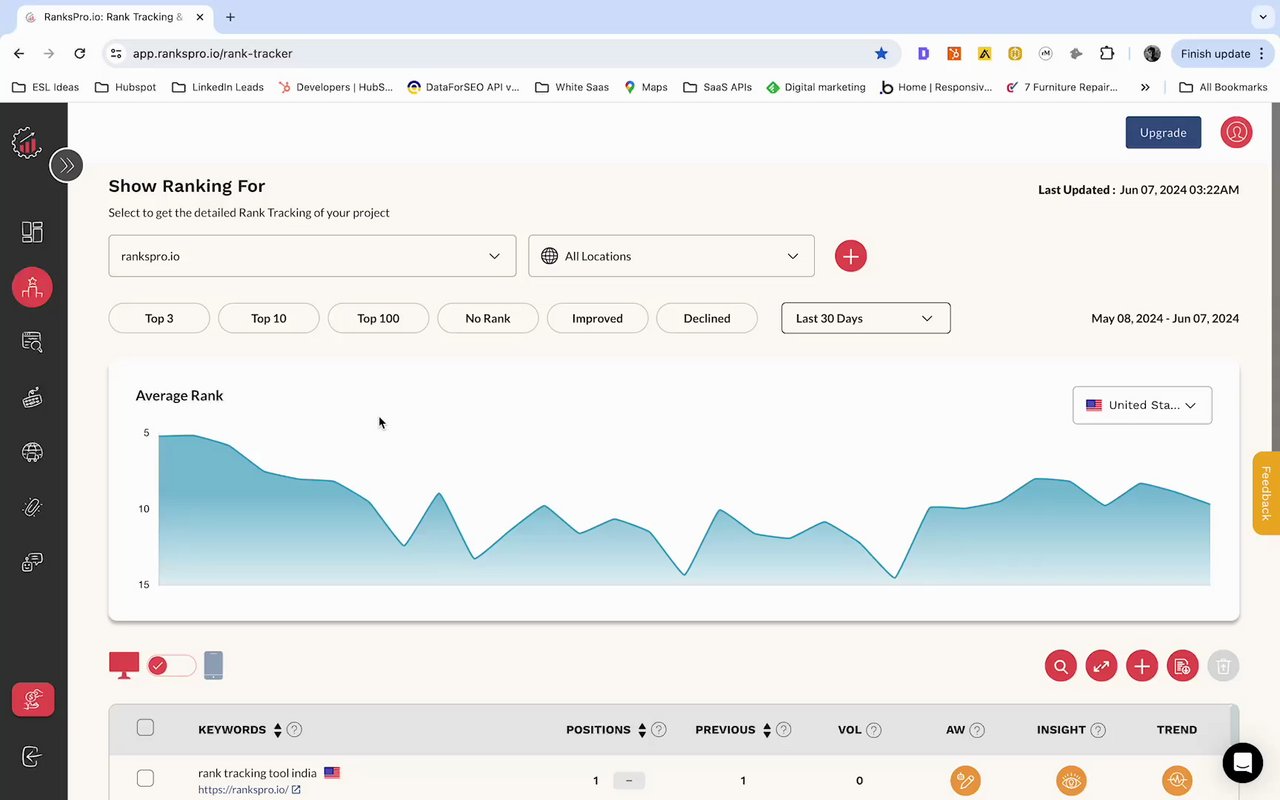Open the globe icon in the left sidebar
1280x800 pixels.
[x=32, y=452]
